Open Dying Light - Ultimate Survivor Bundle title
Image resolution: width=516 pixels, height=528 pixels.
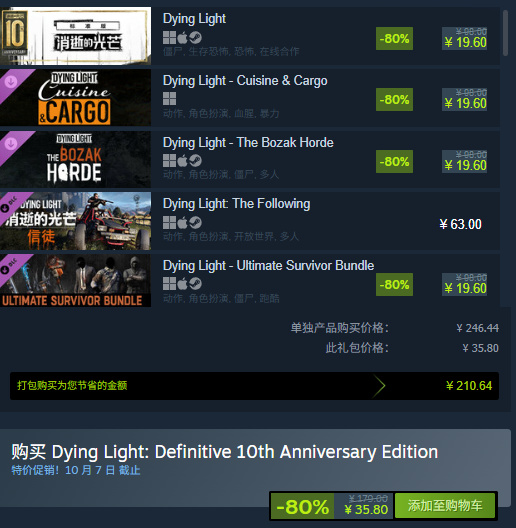[x=268, y=266]
